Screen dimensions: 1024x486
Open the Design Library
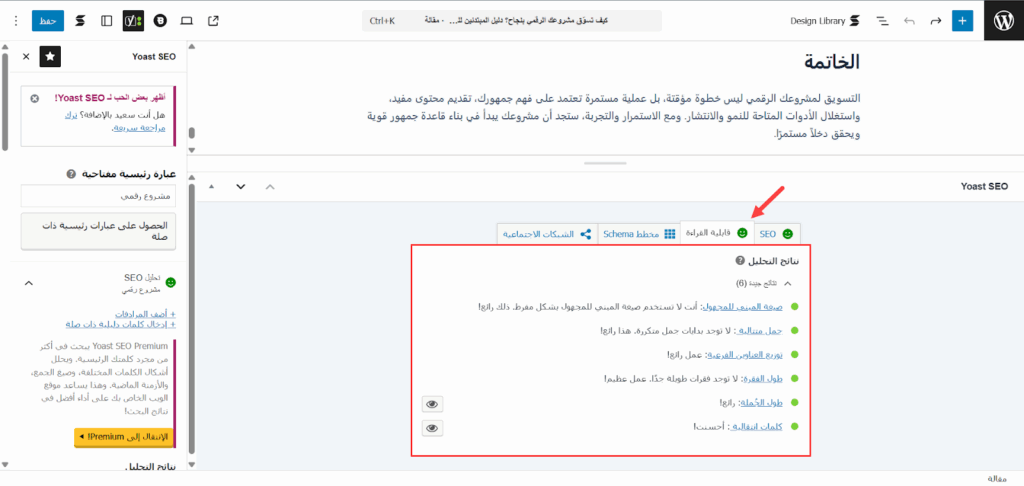pyautogui.click(x=824, y=20)
